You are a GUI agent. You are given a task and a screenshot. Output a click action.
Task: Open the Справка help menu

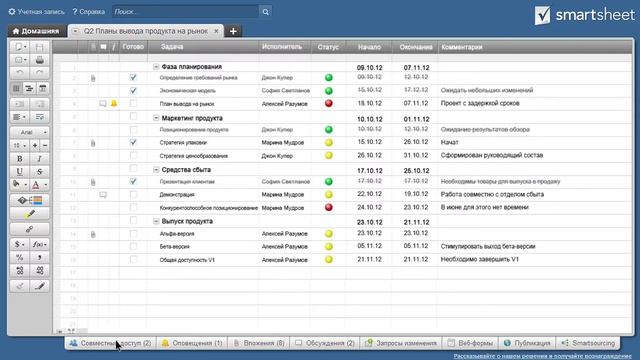coord(88,12)
